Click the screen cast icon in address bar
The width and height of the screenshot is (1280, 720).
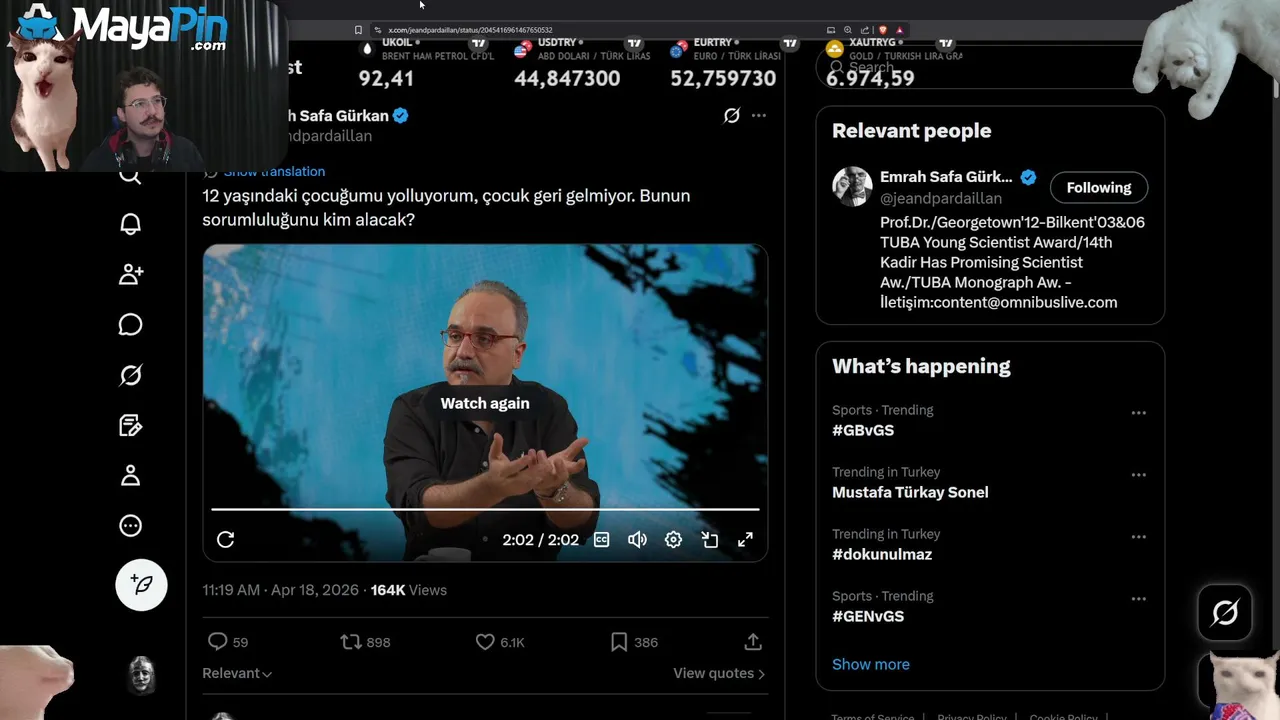pyautogui.click(x=831, y=30)
